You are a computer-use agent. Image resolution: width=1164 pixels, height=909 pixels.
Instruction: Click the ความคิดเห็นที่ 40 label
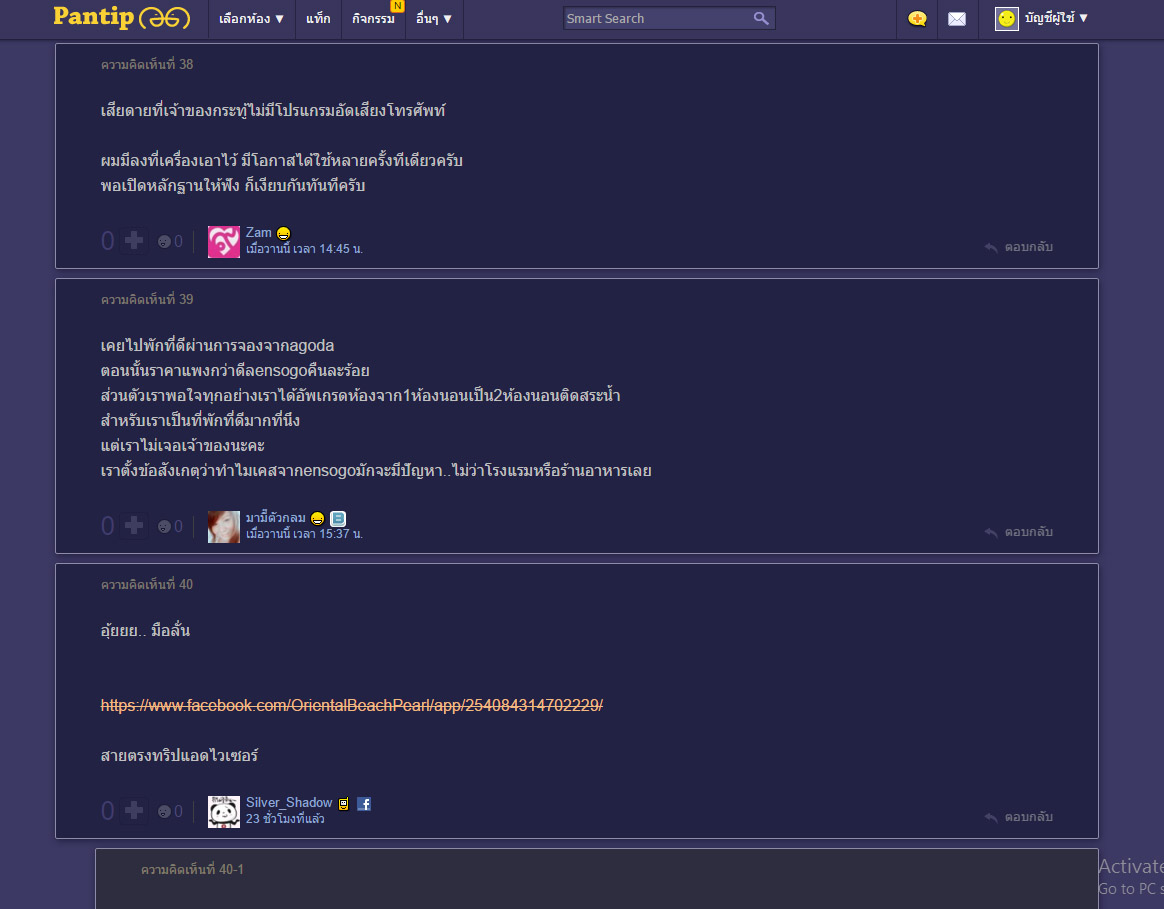[147, 584]
